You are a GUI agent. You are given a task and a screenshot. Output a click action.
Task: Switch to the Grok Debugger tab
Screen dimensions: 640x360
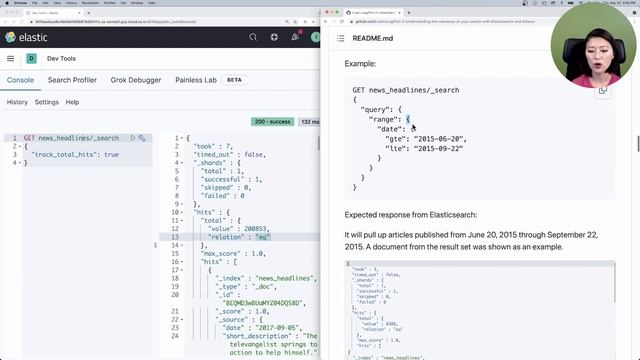[x=136, y=80]
